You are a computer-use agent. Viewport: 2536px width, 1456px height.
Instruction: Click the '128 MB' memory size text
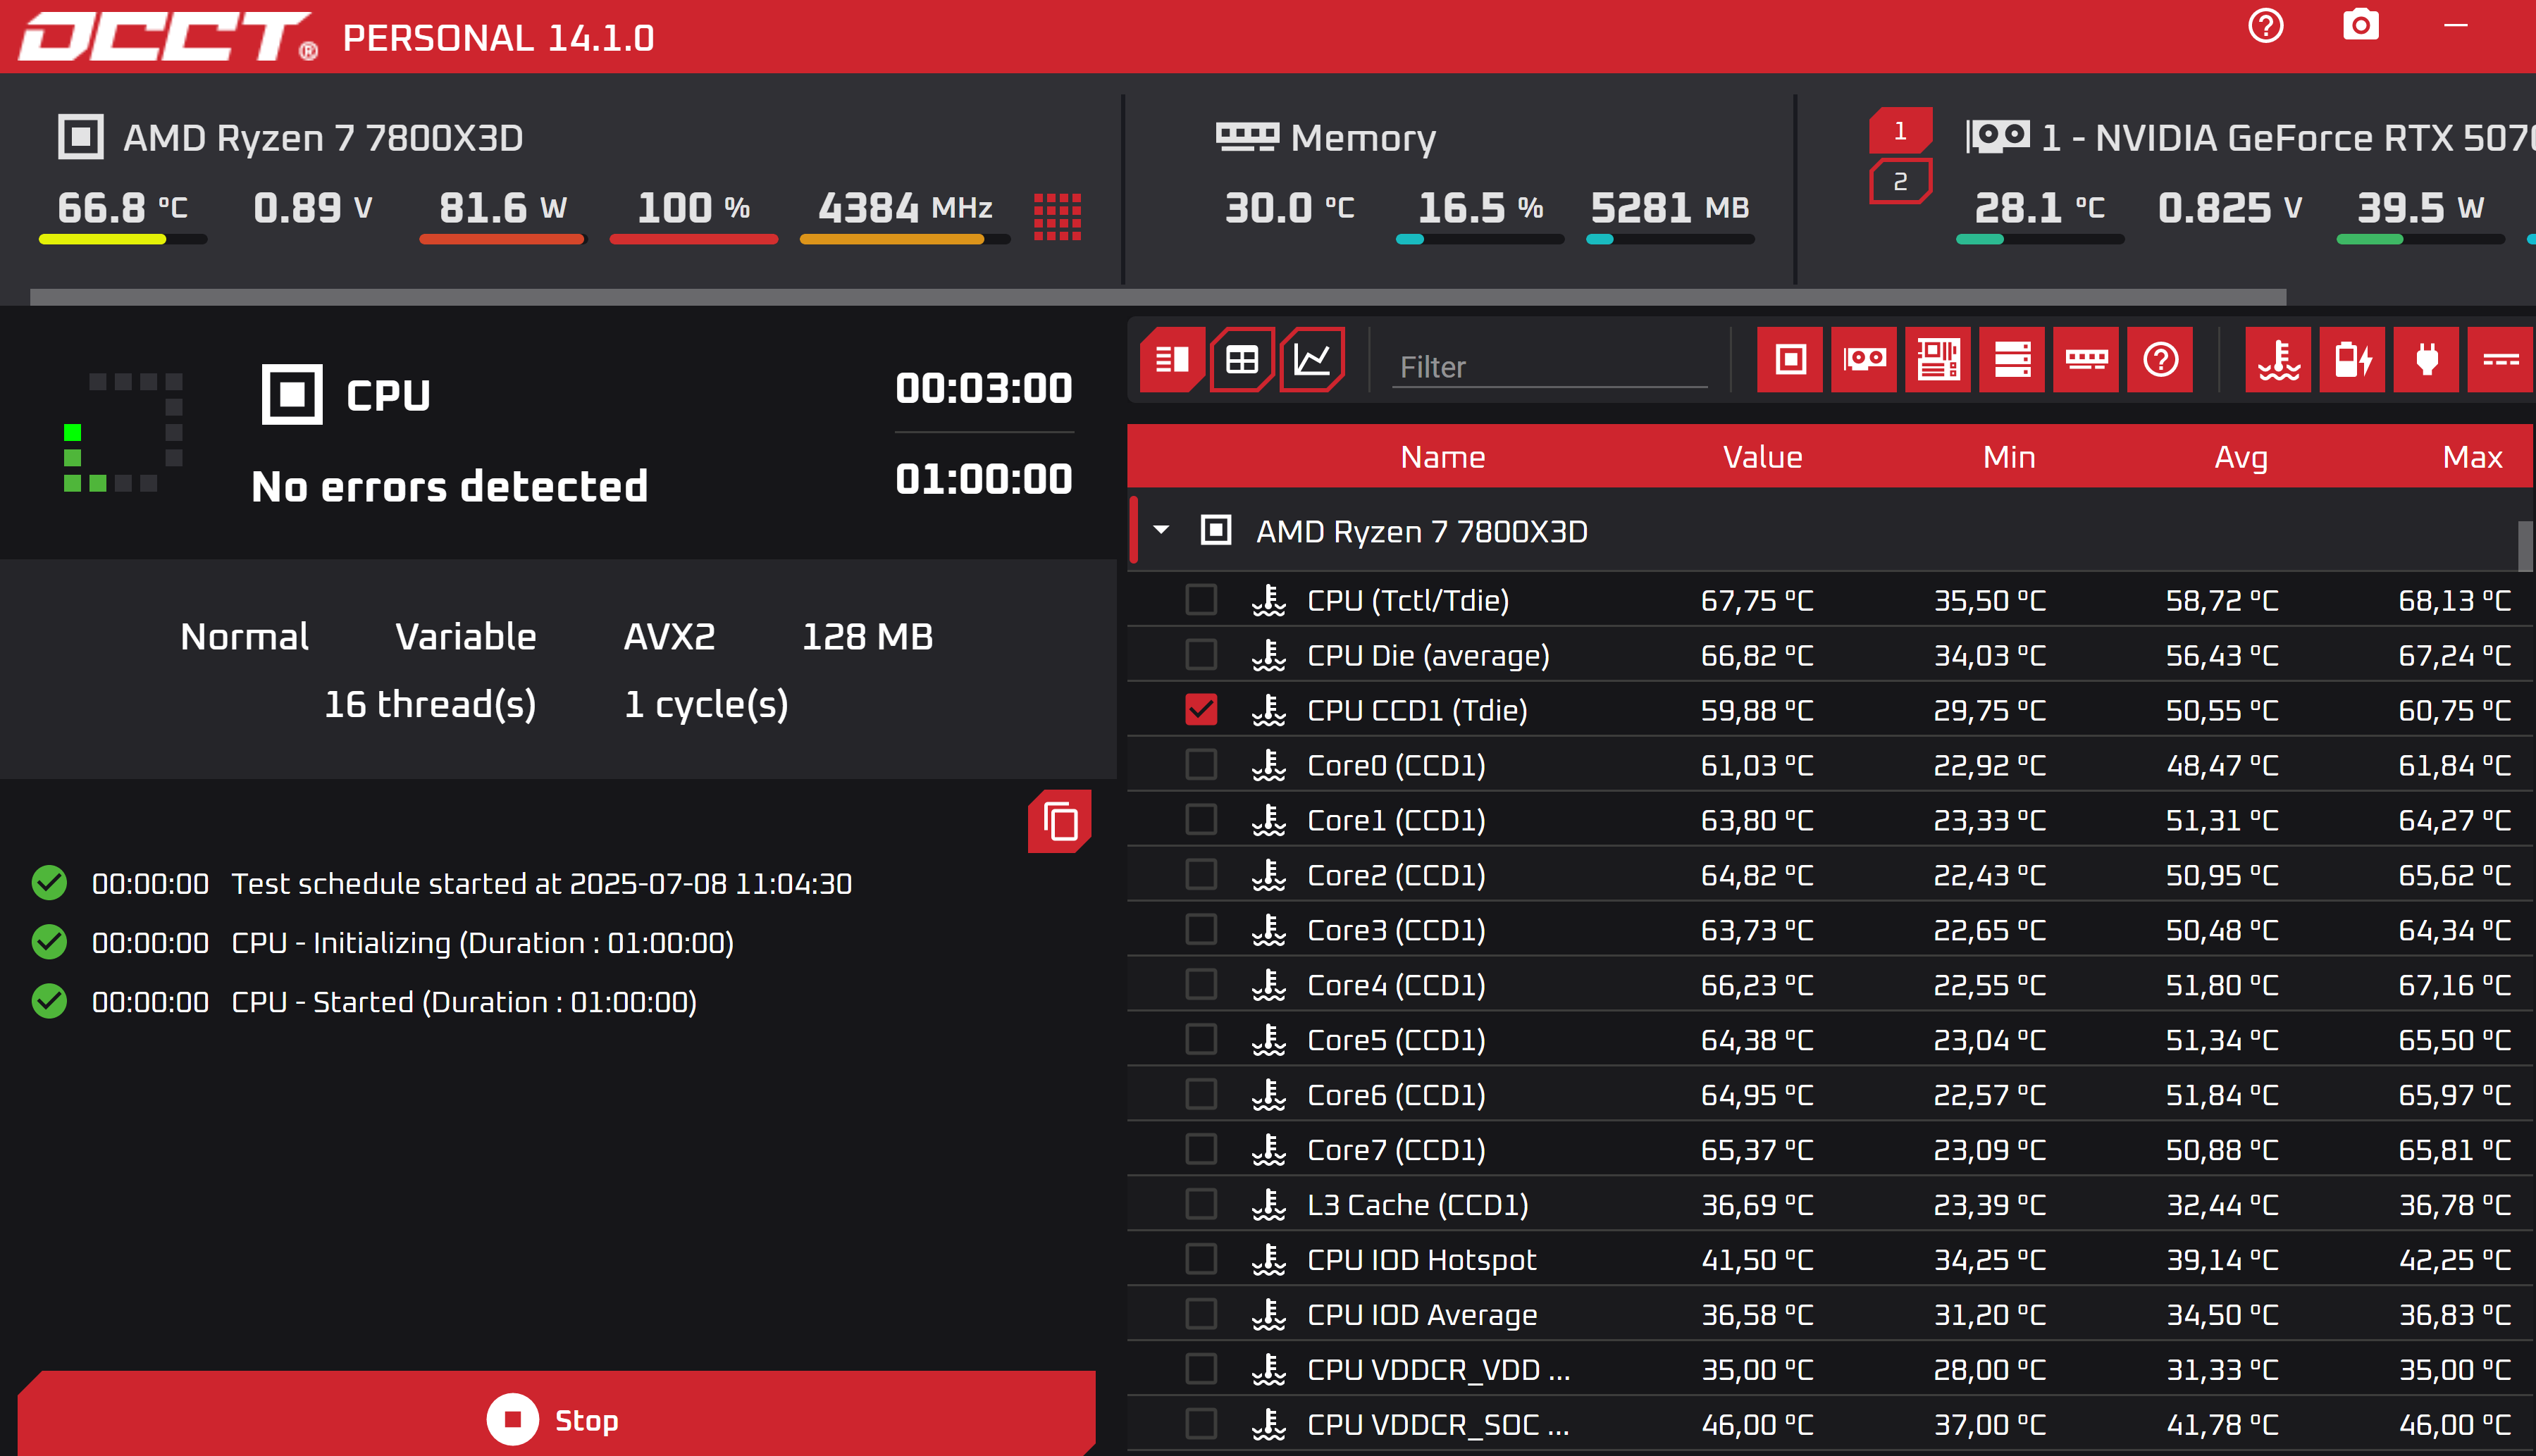(867, 637)
